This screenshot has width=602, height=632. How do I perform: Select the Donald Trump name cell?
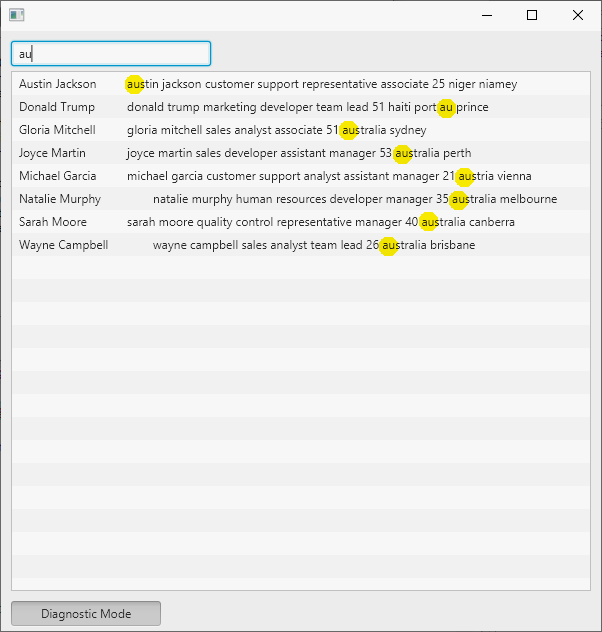(x=57, y=107)
